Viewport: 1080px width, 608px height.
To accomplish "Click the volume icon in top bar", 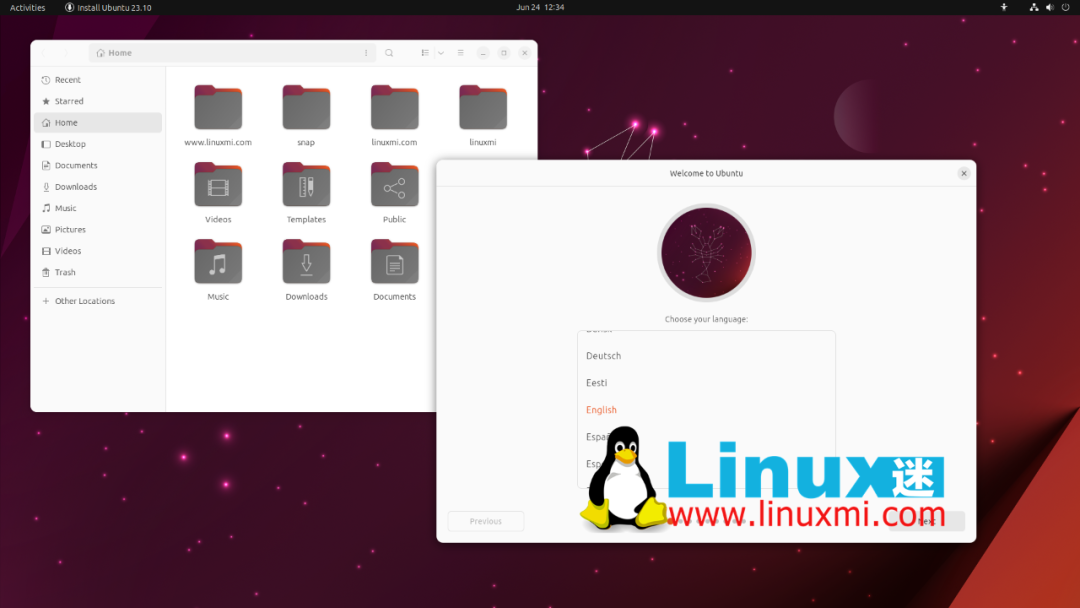I will click(1050, 8).
